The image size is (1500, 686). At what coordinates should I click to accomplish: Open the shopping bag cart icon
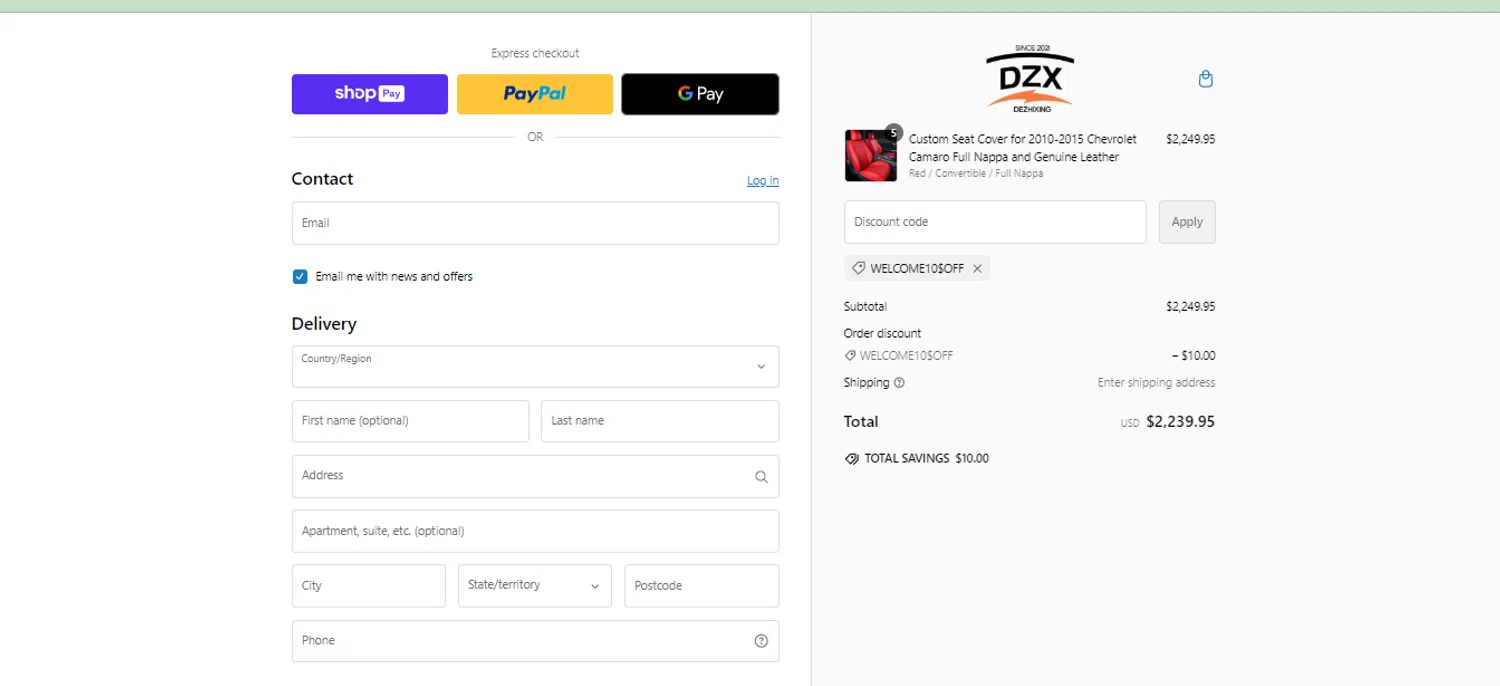pos(1206,79)
